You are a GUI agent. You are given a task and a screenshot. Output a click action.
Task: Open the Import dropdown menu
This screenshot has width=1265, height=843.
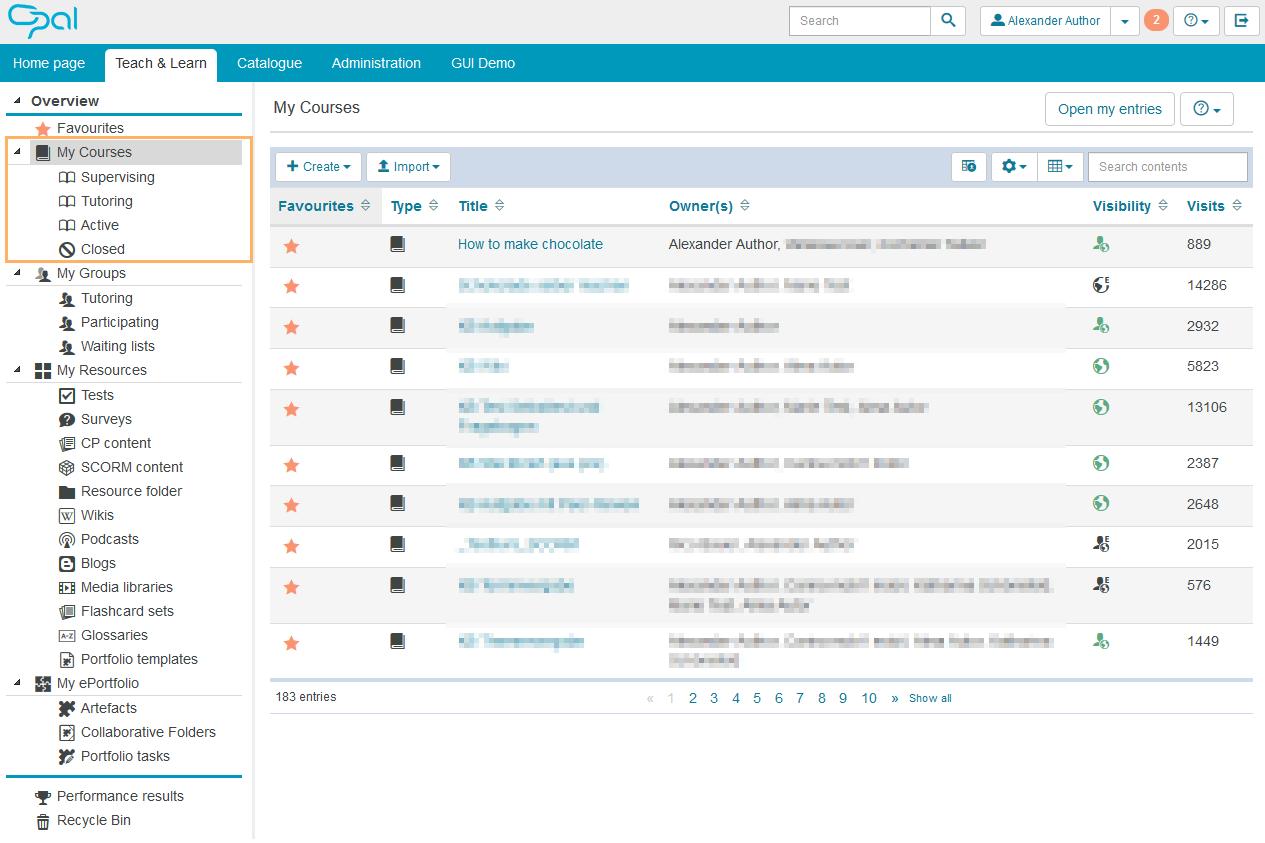tap(408, 167)
